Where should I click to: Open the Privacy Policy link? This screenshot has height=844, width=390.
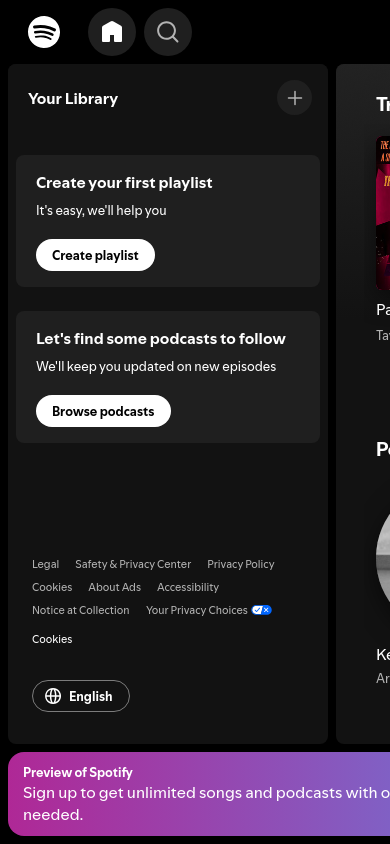240,564
